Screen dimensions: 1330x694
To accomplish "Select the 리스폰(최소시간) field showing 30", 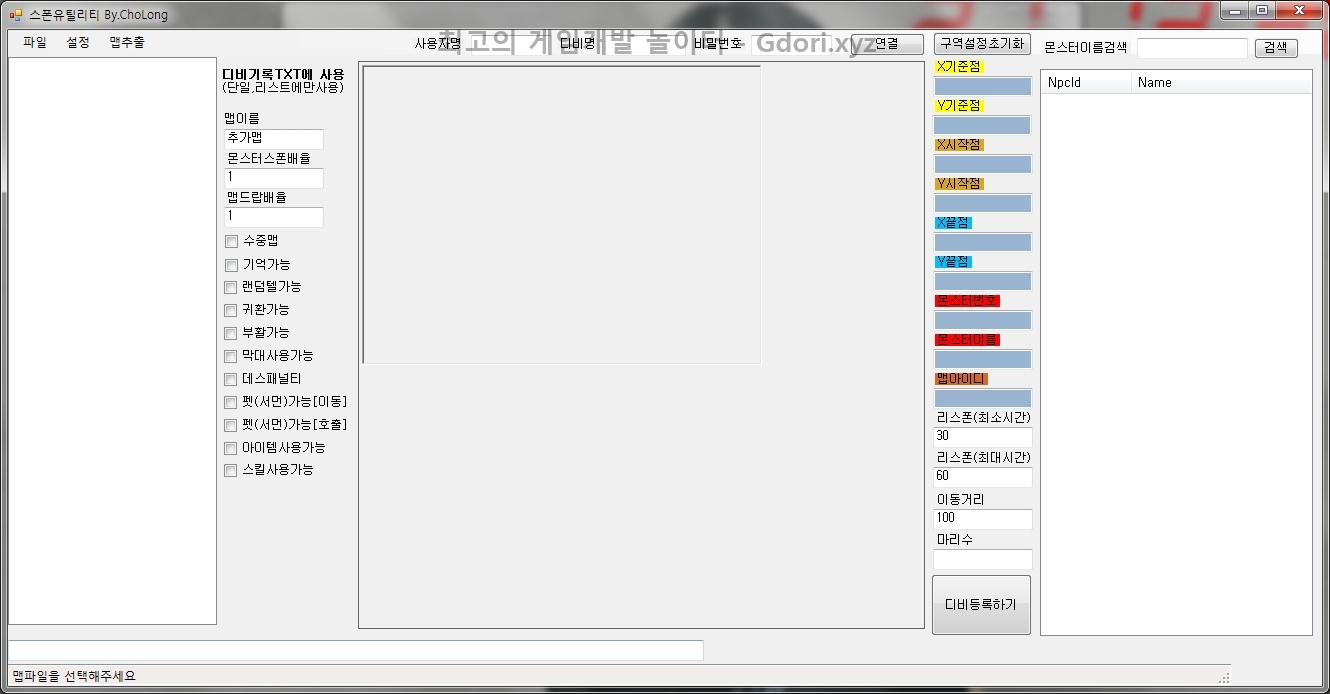I will pos(982,437).
